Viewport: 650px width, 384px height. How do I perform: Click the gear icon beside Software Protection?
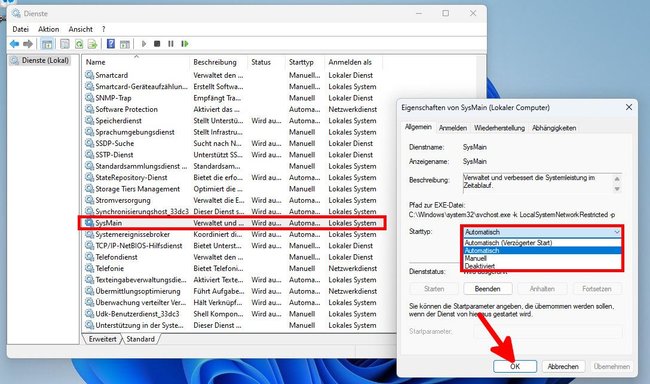click(x=89, y=109)
